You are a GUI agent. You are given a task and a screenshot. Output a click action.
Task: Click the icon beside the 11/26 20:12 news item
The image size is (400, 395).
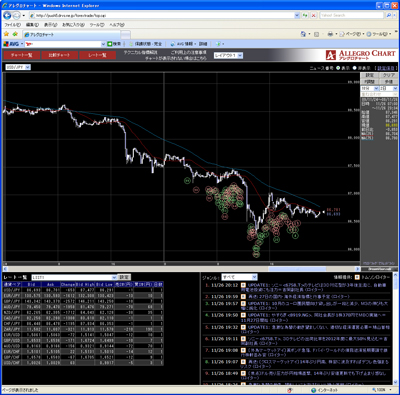pyautogui.click(x=243, y=285)
